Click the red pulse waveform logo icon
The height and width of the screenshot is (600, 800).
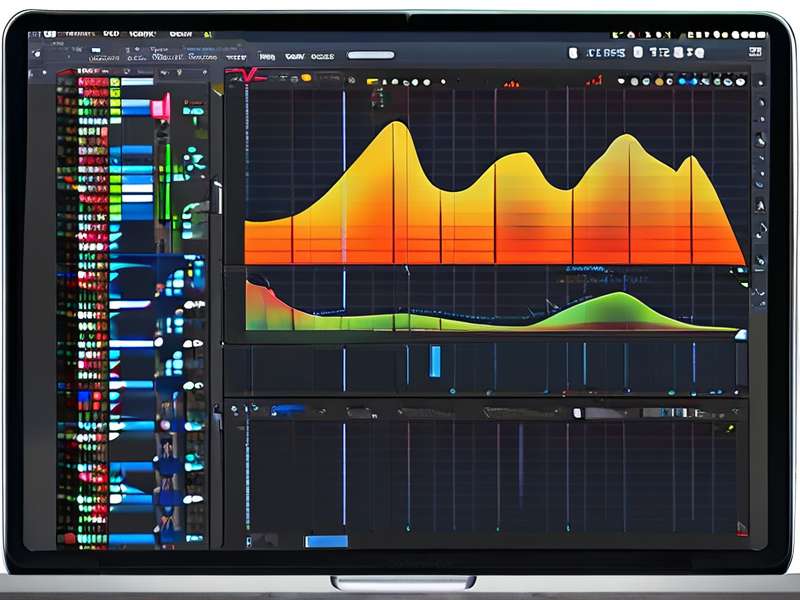(246, 76)
